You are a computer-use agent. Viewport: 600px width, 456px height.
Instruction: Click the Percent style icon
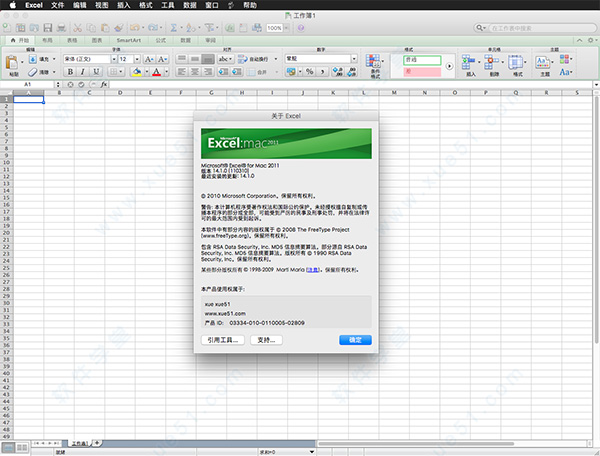coord(310,72)
